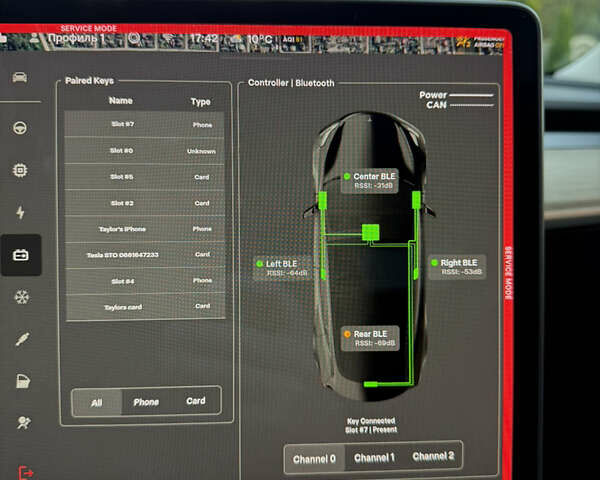Image resolution: width=600 pixels, height=480 pixels.
Task: Filter paired keys by Card
Action: [x=196, y=401]
